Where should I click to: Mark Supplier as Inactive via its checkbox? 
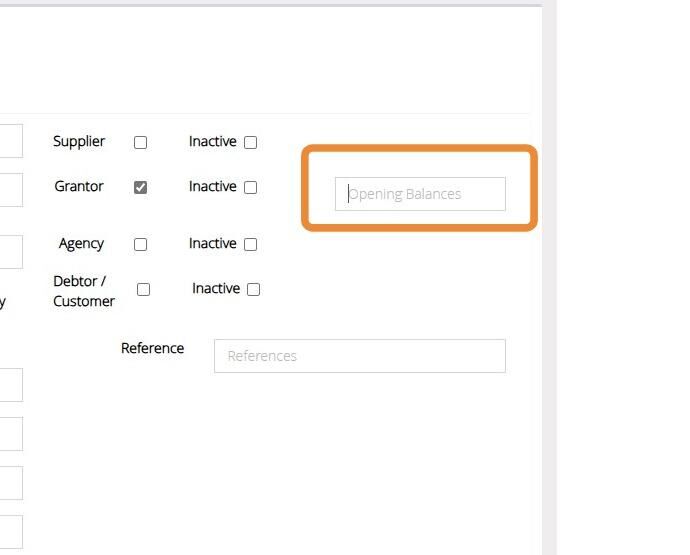[x=250, y=143]
